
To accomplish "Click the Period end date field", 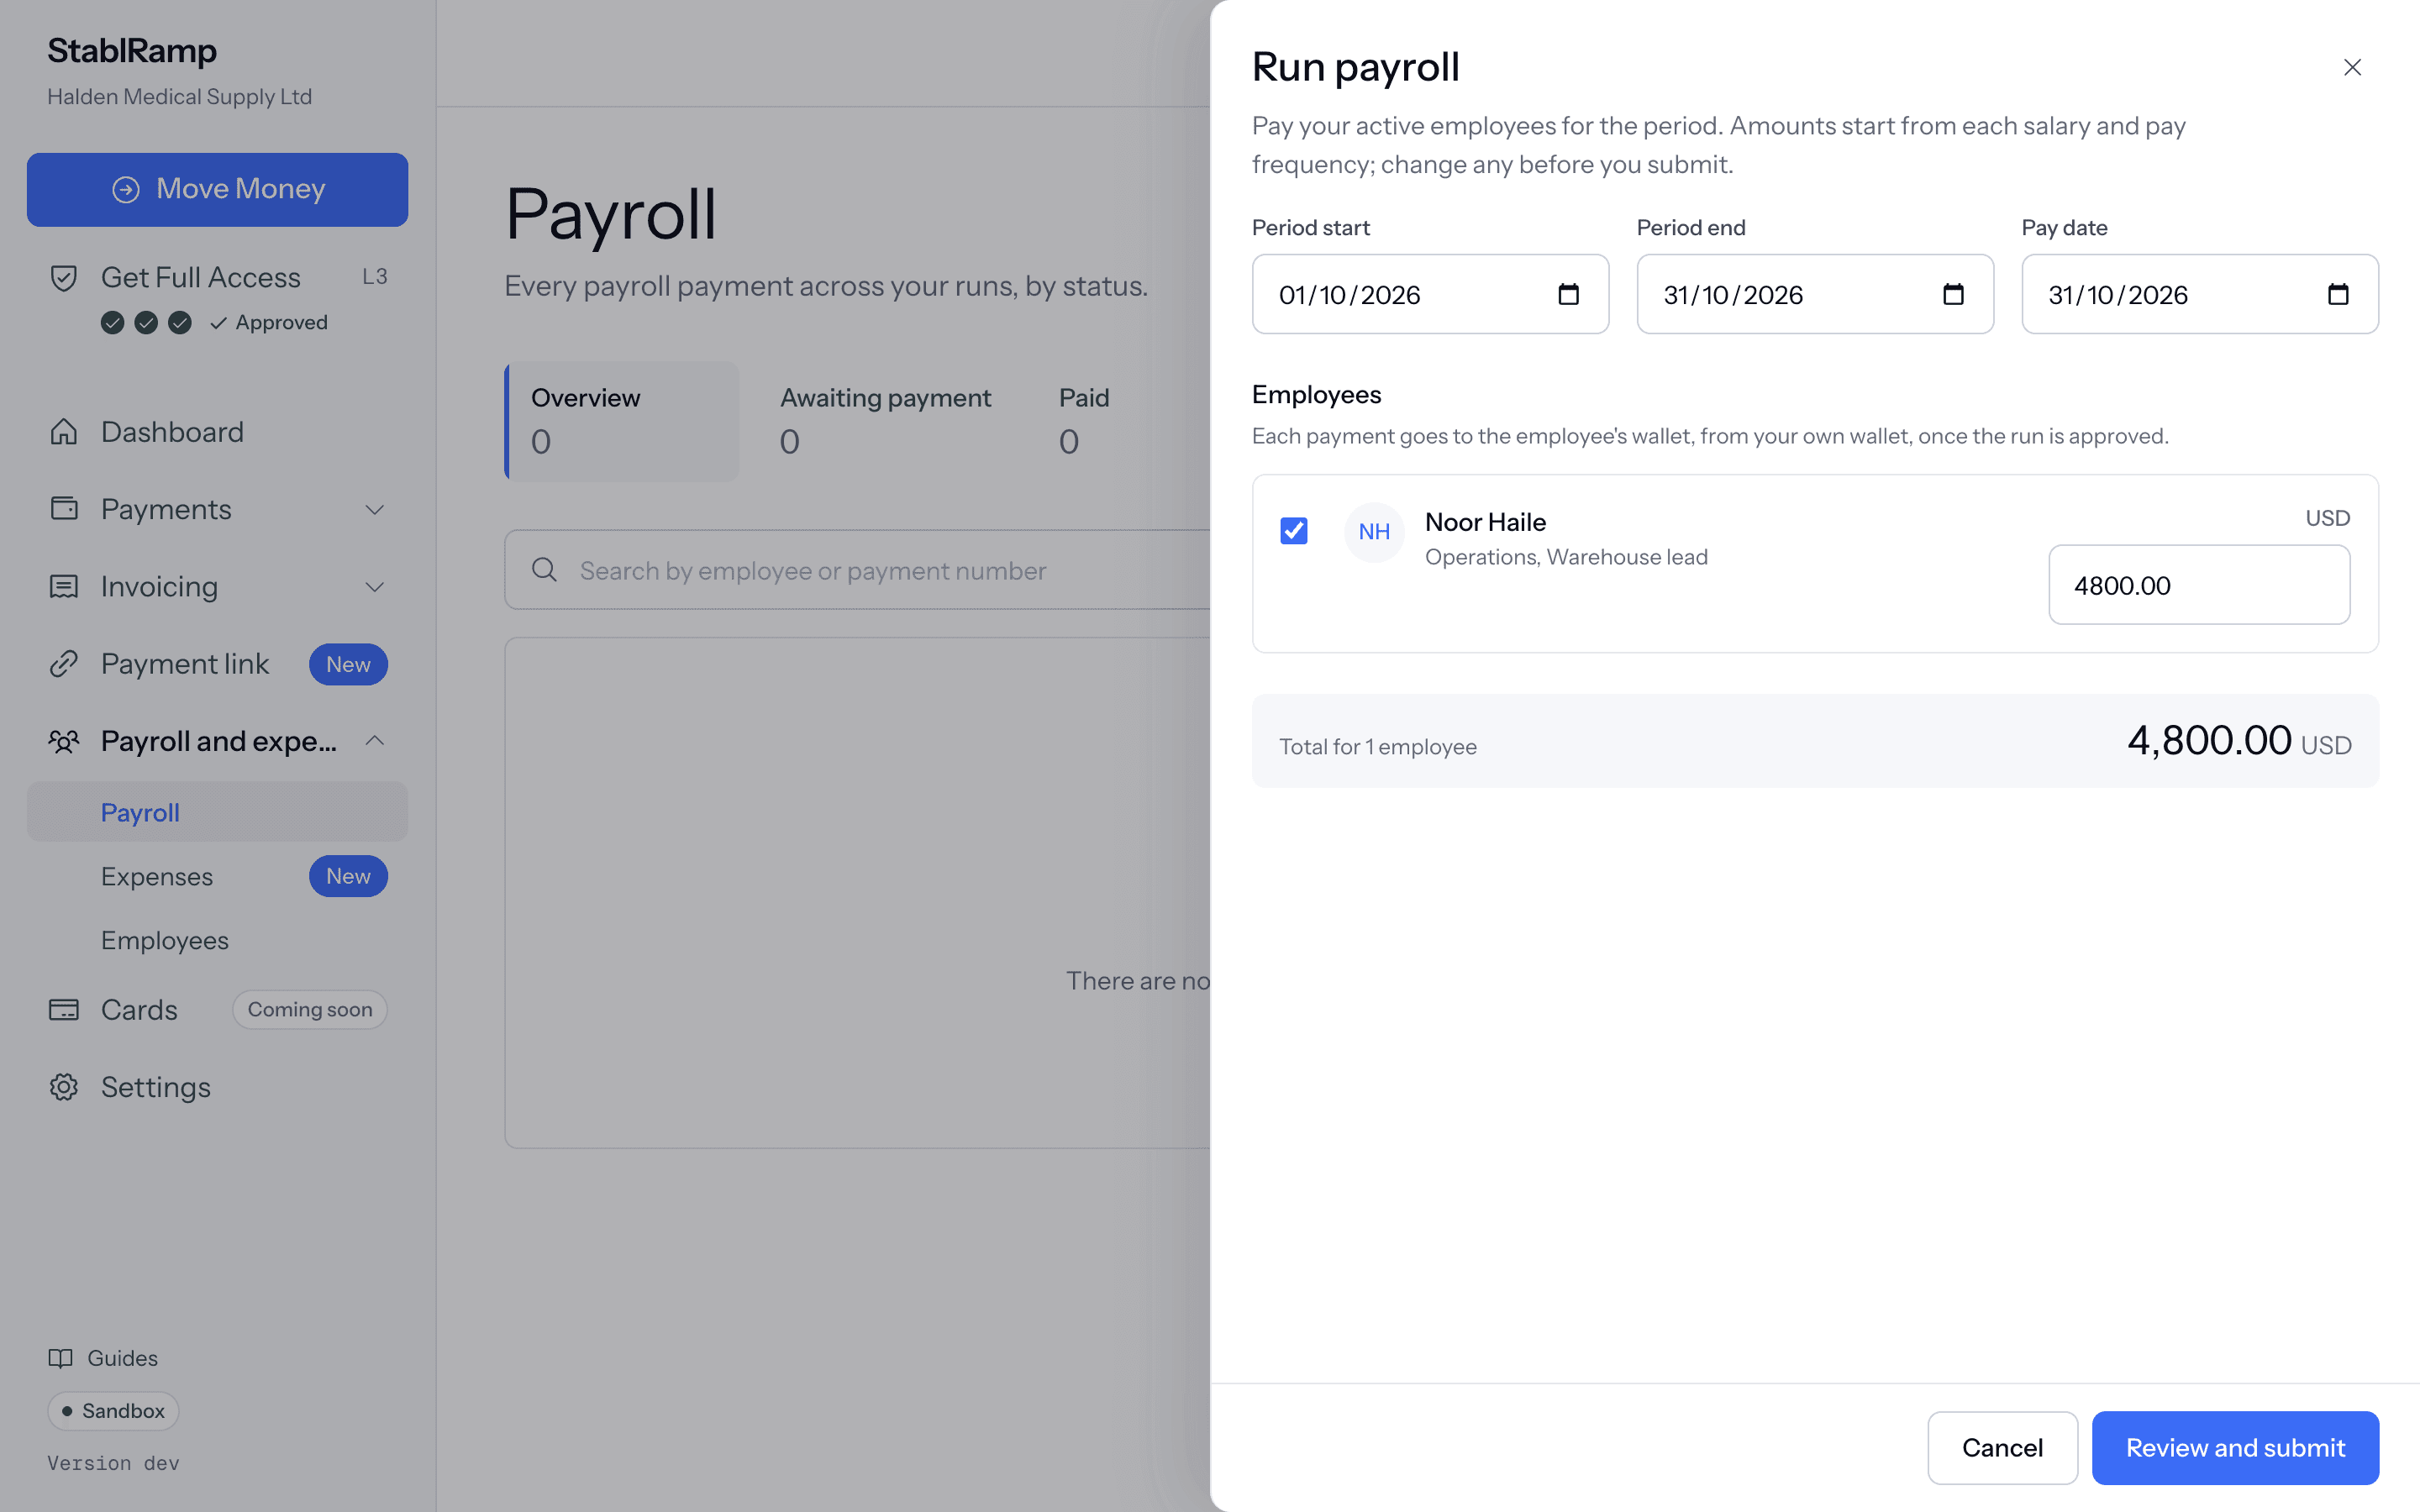I will 1815,294.
